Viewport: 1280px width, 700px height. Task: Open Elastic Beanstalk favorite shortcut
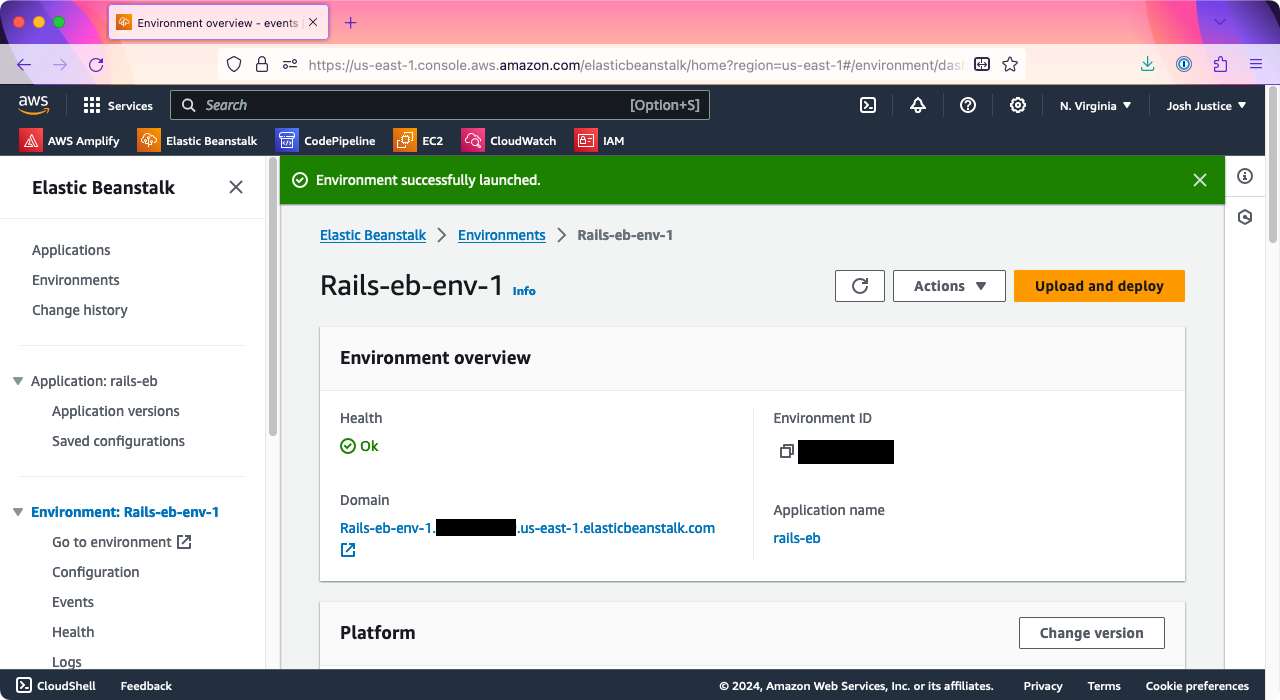pos(198,140)
